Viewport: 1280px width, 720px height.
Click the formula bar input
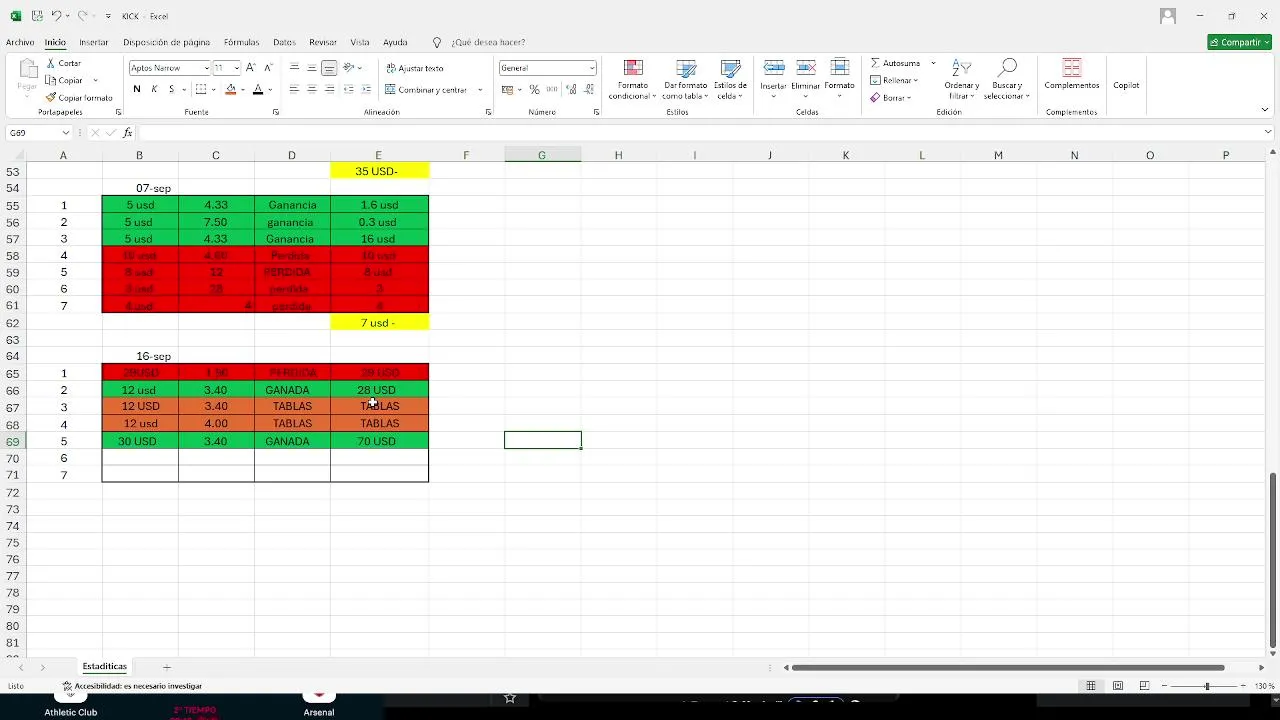pyautogui.click(x=700, y=133)
